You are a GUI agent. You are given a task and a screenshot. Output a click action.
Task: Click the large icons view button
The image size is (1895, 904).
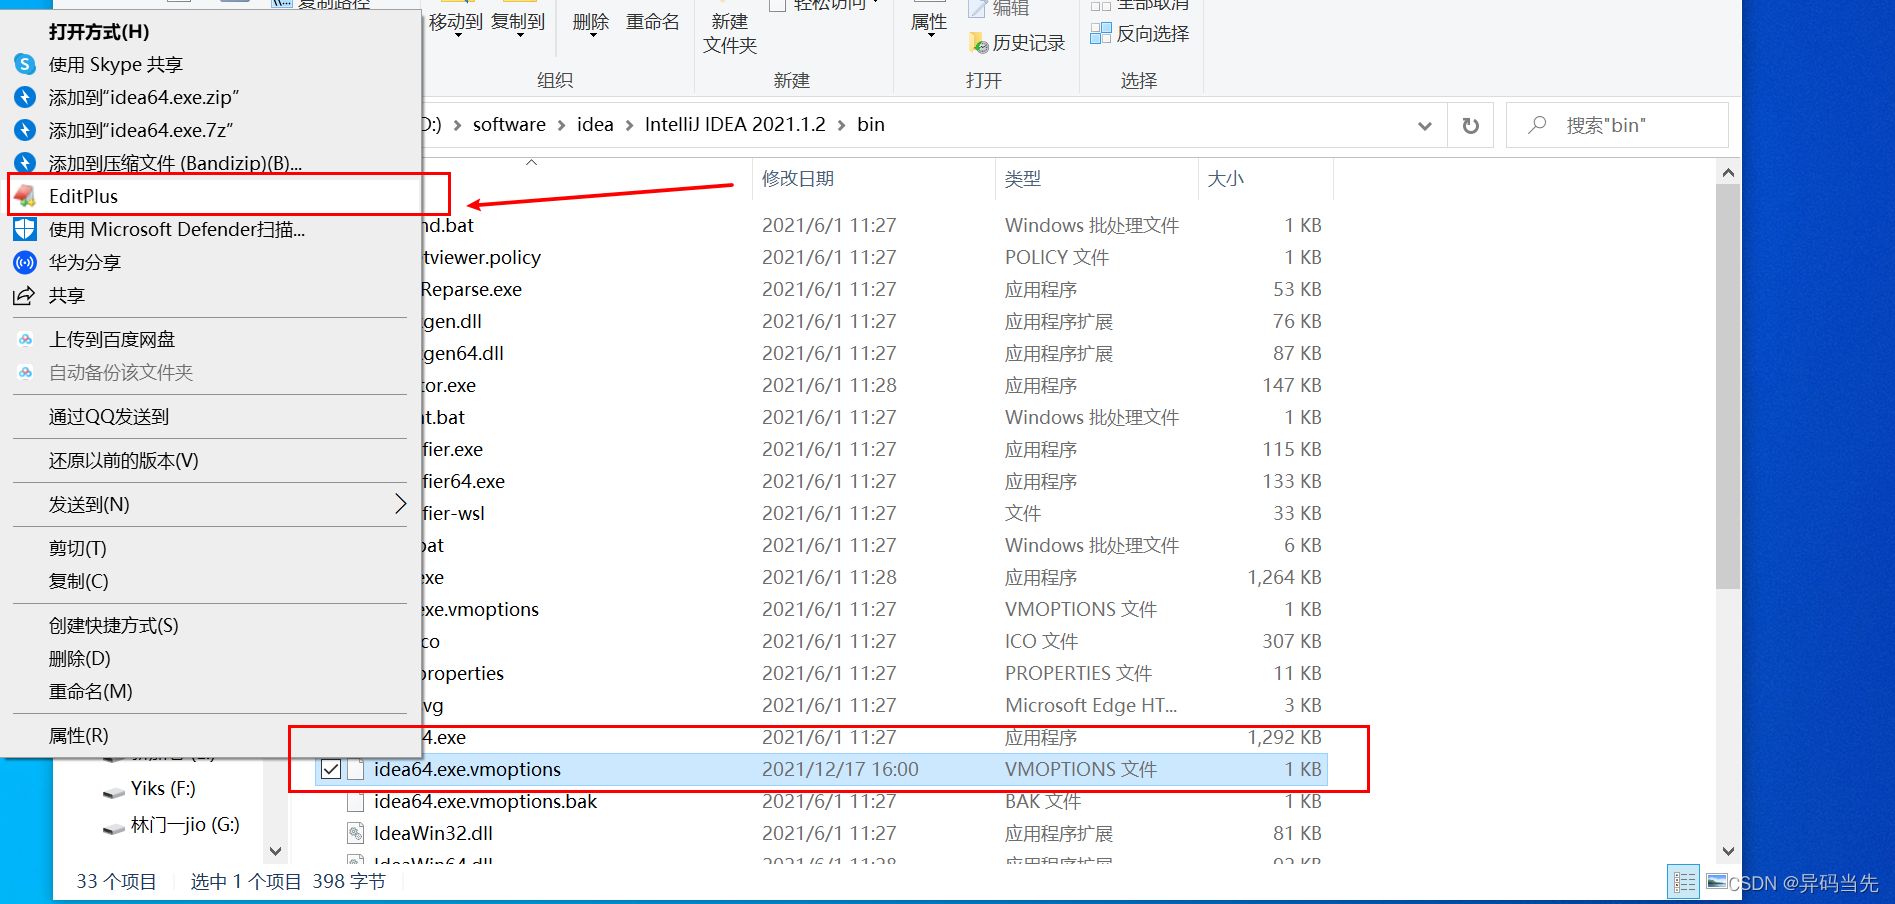coord(1717,882)
